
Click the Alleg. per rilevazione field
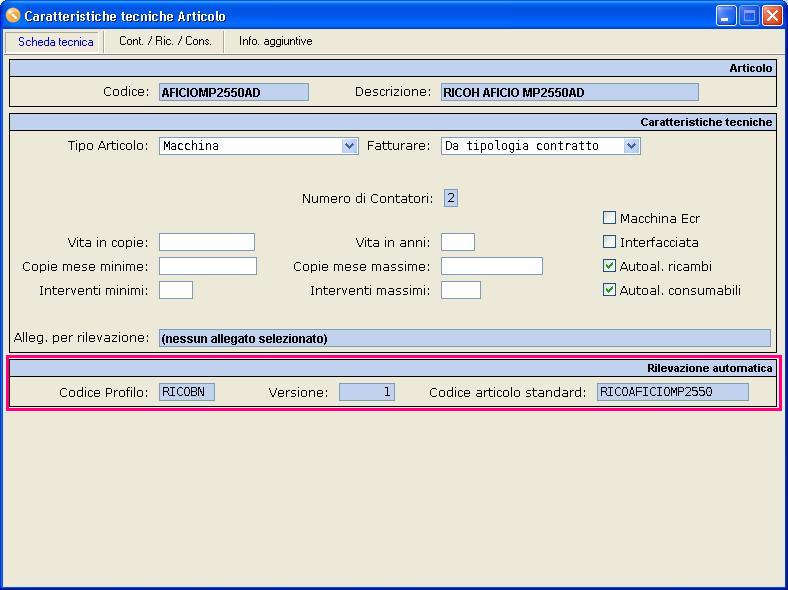pos(464,338)
